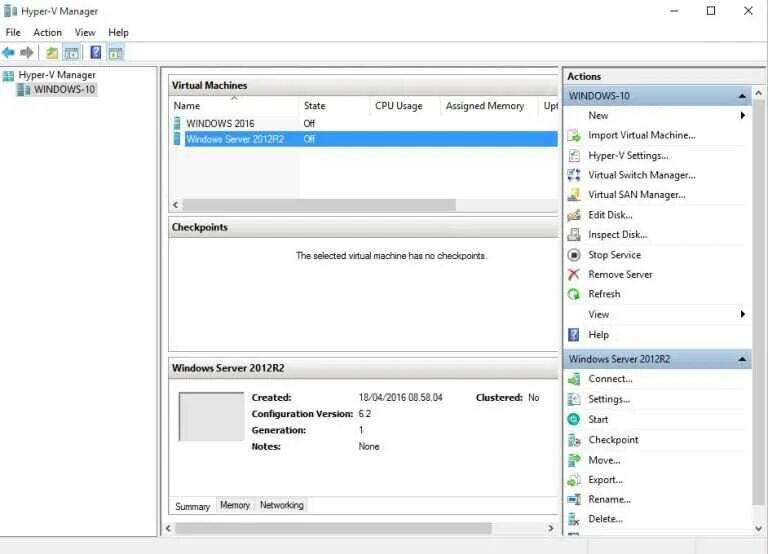Click the Import Virtual Machine icon

pyautogui.click(x=574, y=136)
